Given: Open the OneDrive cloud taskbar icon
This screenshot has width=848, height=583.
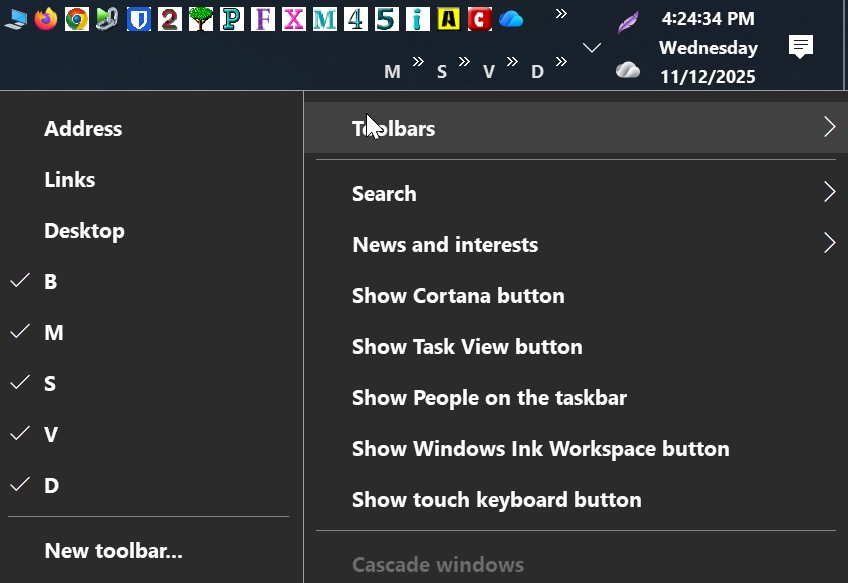Looking at the screenshot, I should 511,18.
